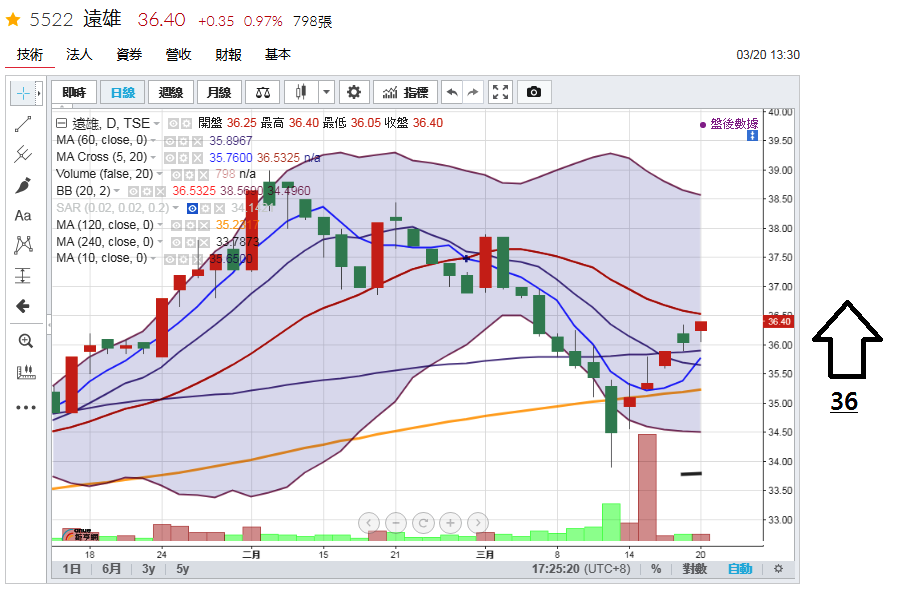Open settings gear for MA (60, close, 0)
This screenshot has height=600, width=900.
[184, 141]
